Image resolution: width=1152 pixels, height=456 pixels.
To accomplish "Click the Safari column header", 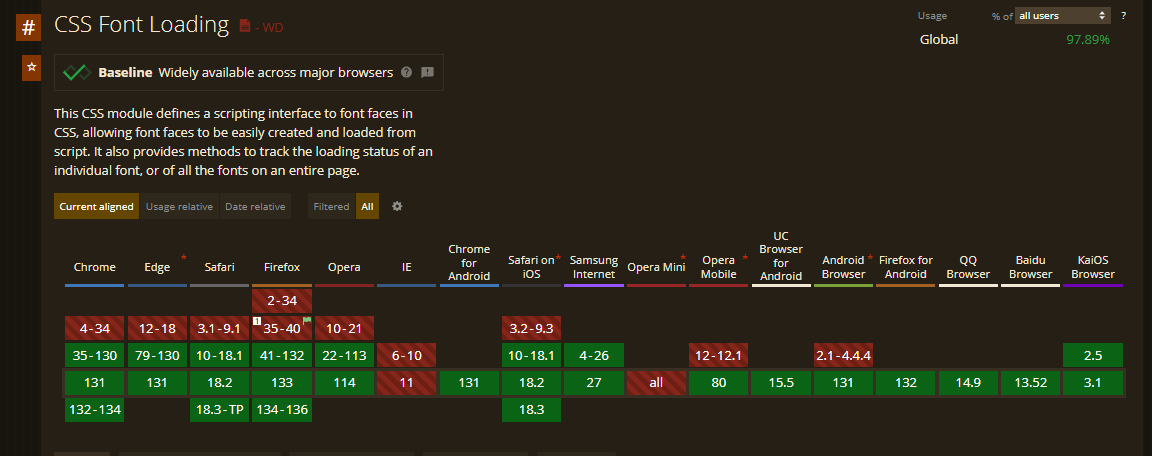I will coord(220,267).
